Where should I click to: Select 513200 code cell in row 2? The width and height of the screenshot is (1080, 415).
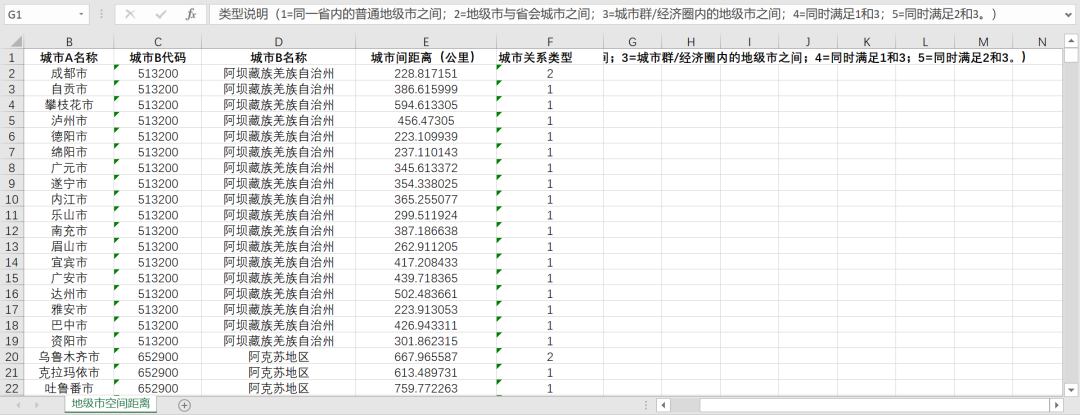(158, 73)
